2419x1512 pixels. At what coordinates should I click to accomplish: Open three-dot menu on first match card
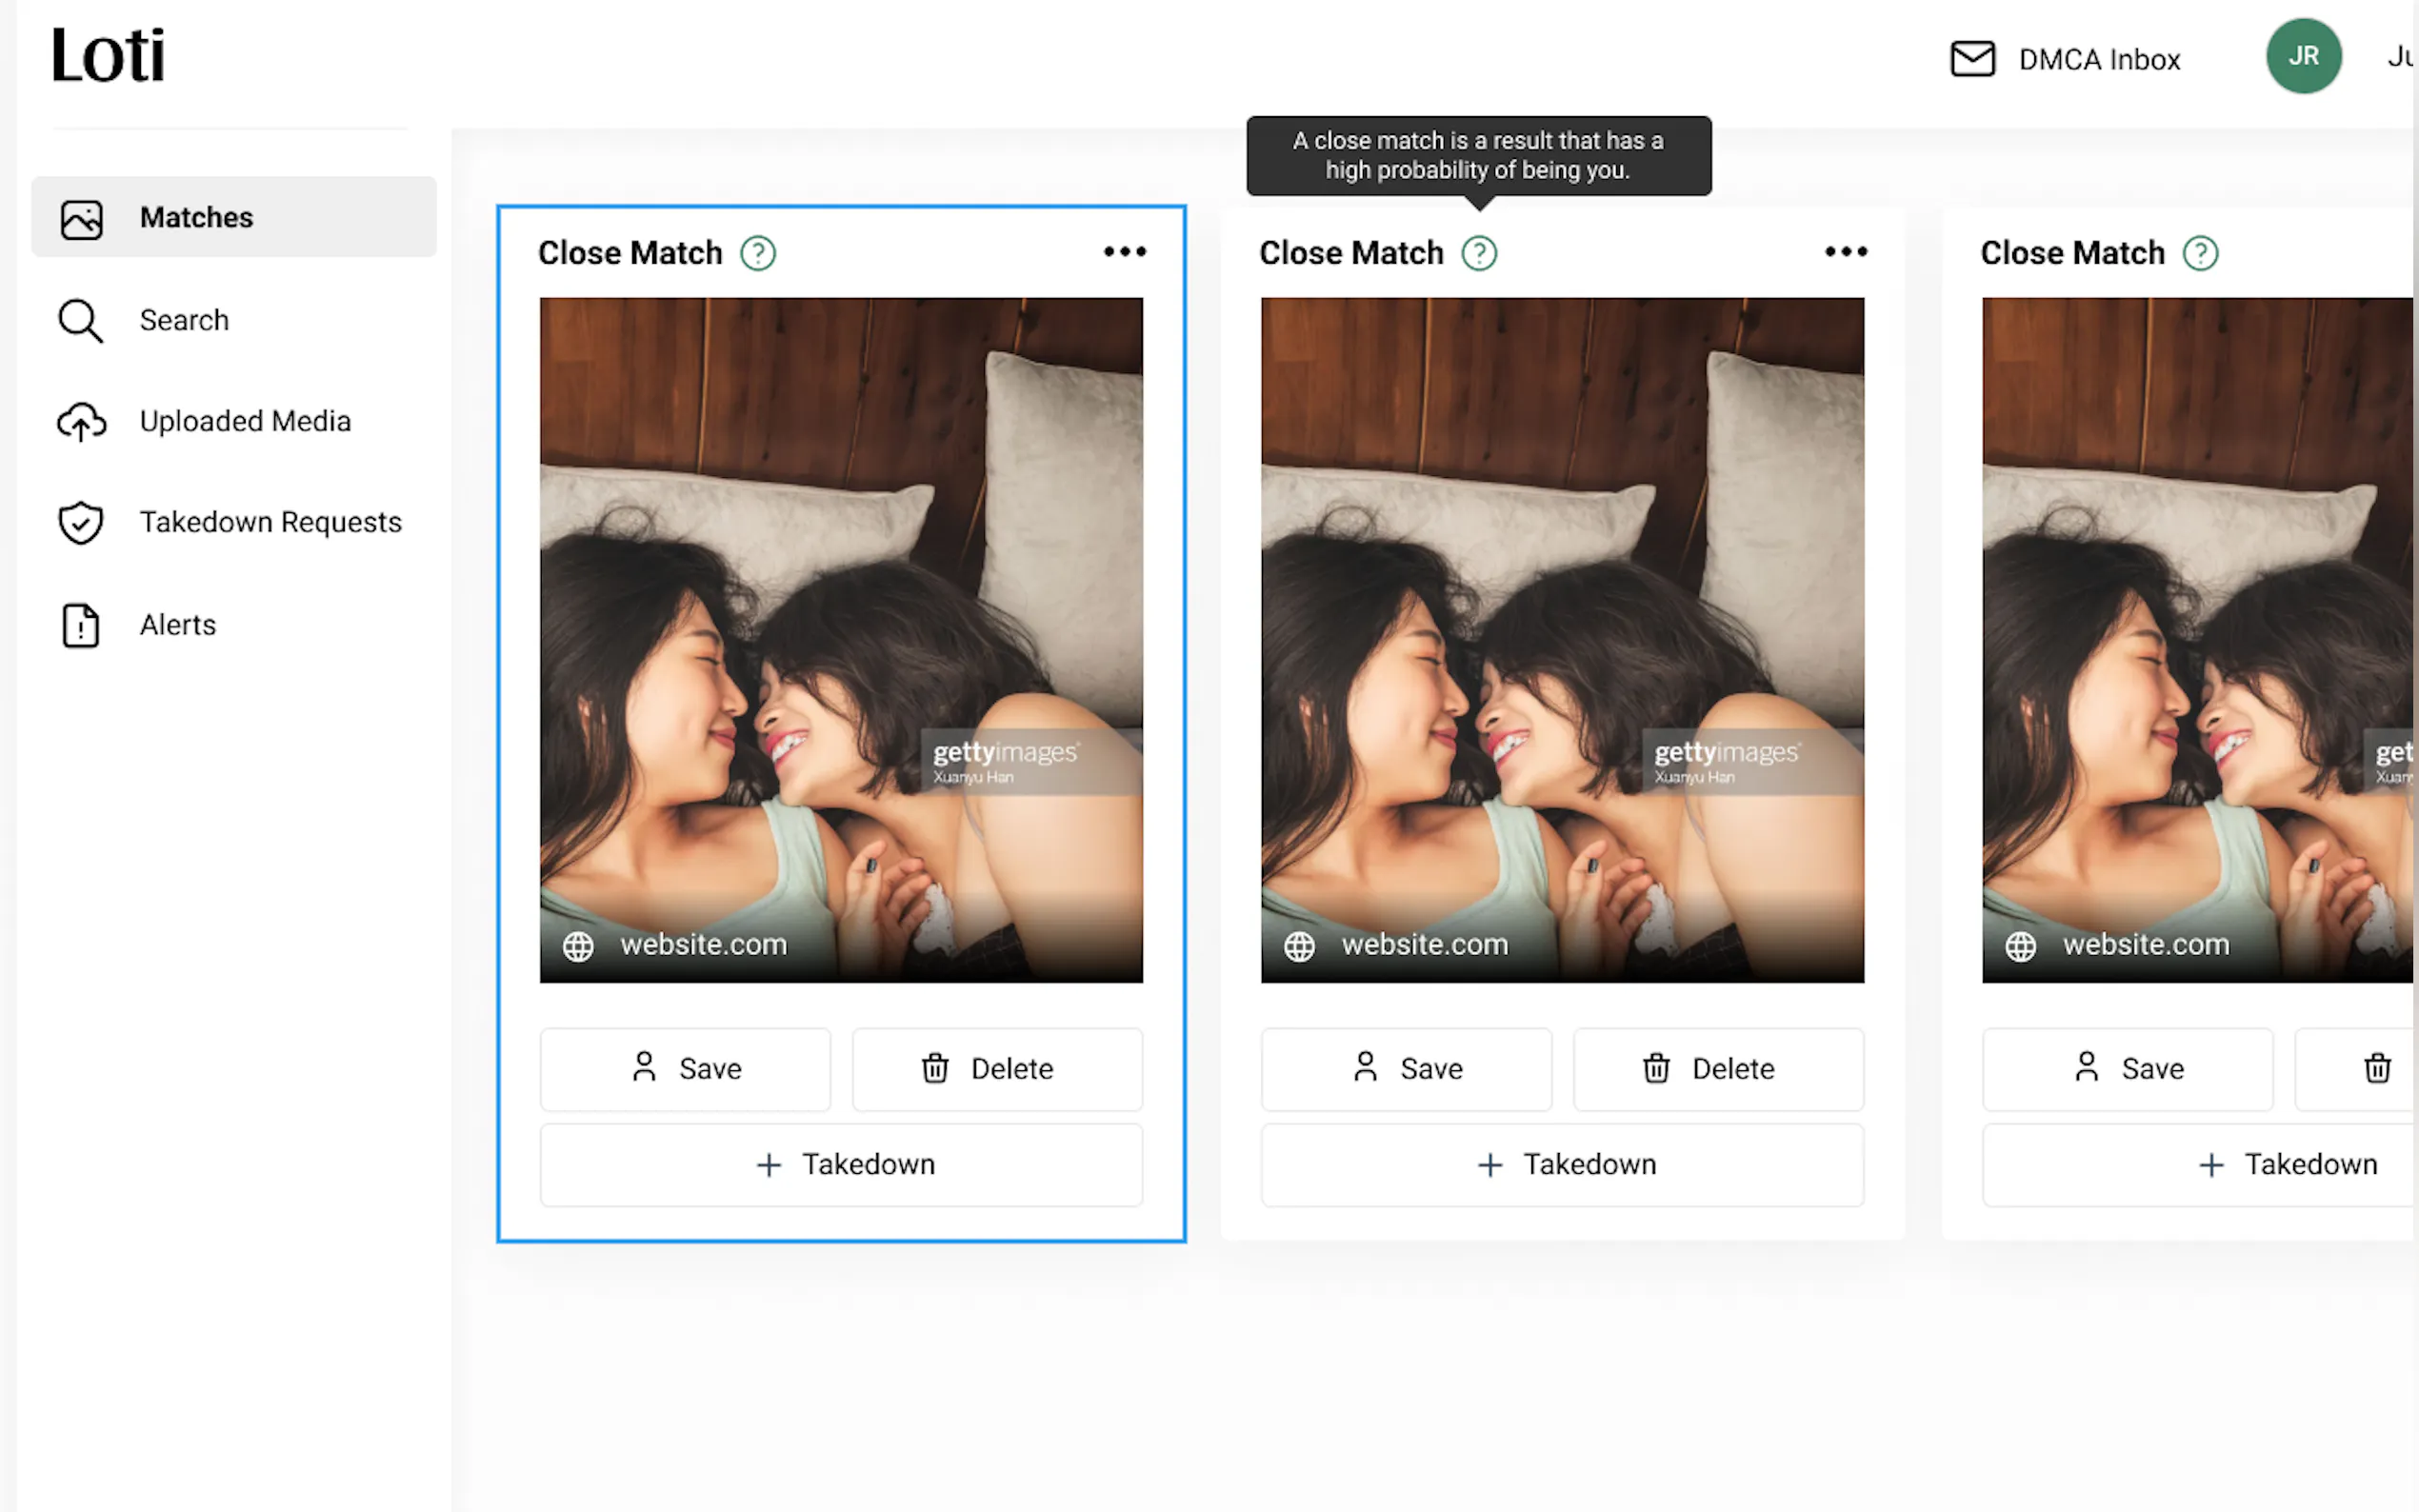[x=1124, y=252]
